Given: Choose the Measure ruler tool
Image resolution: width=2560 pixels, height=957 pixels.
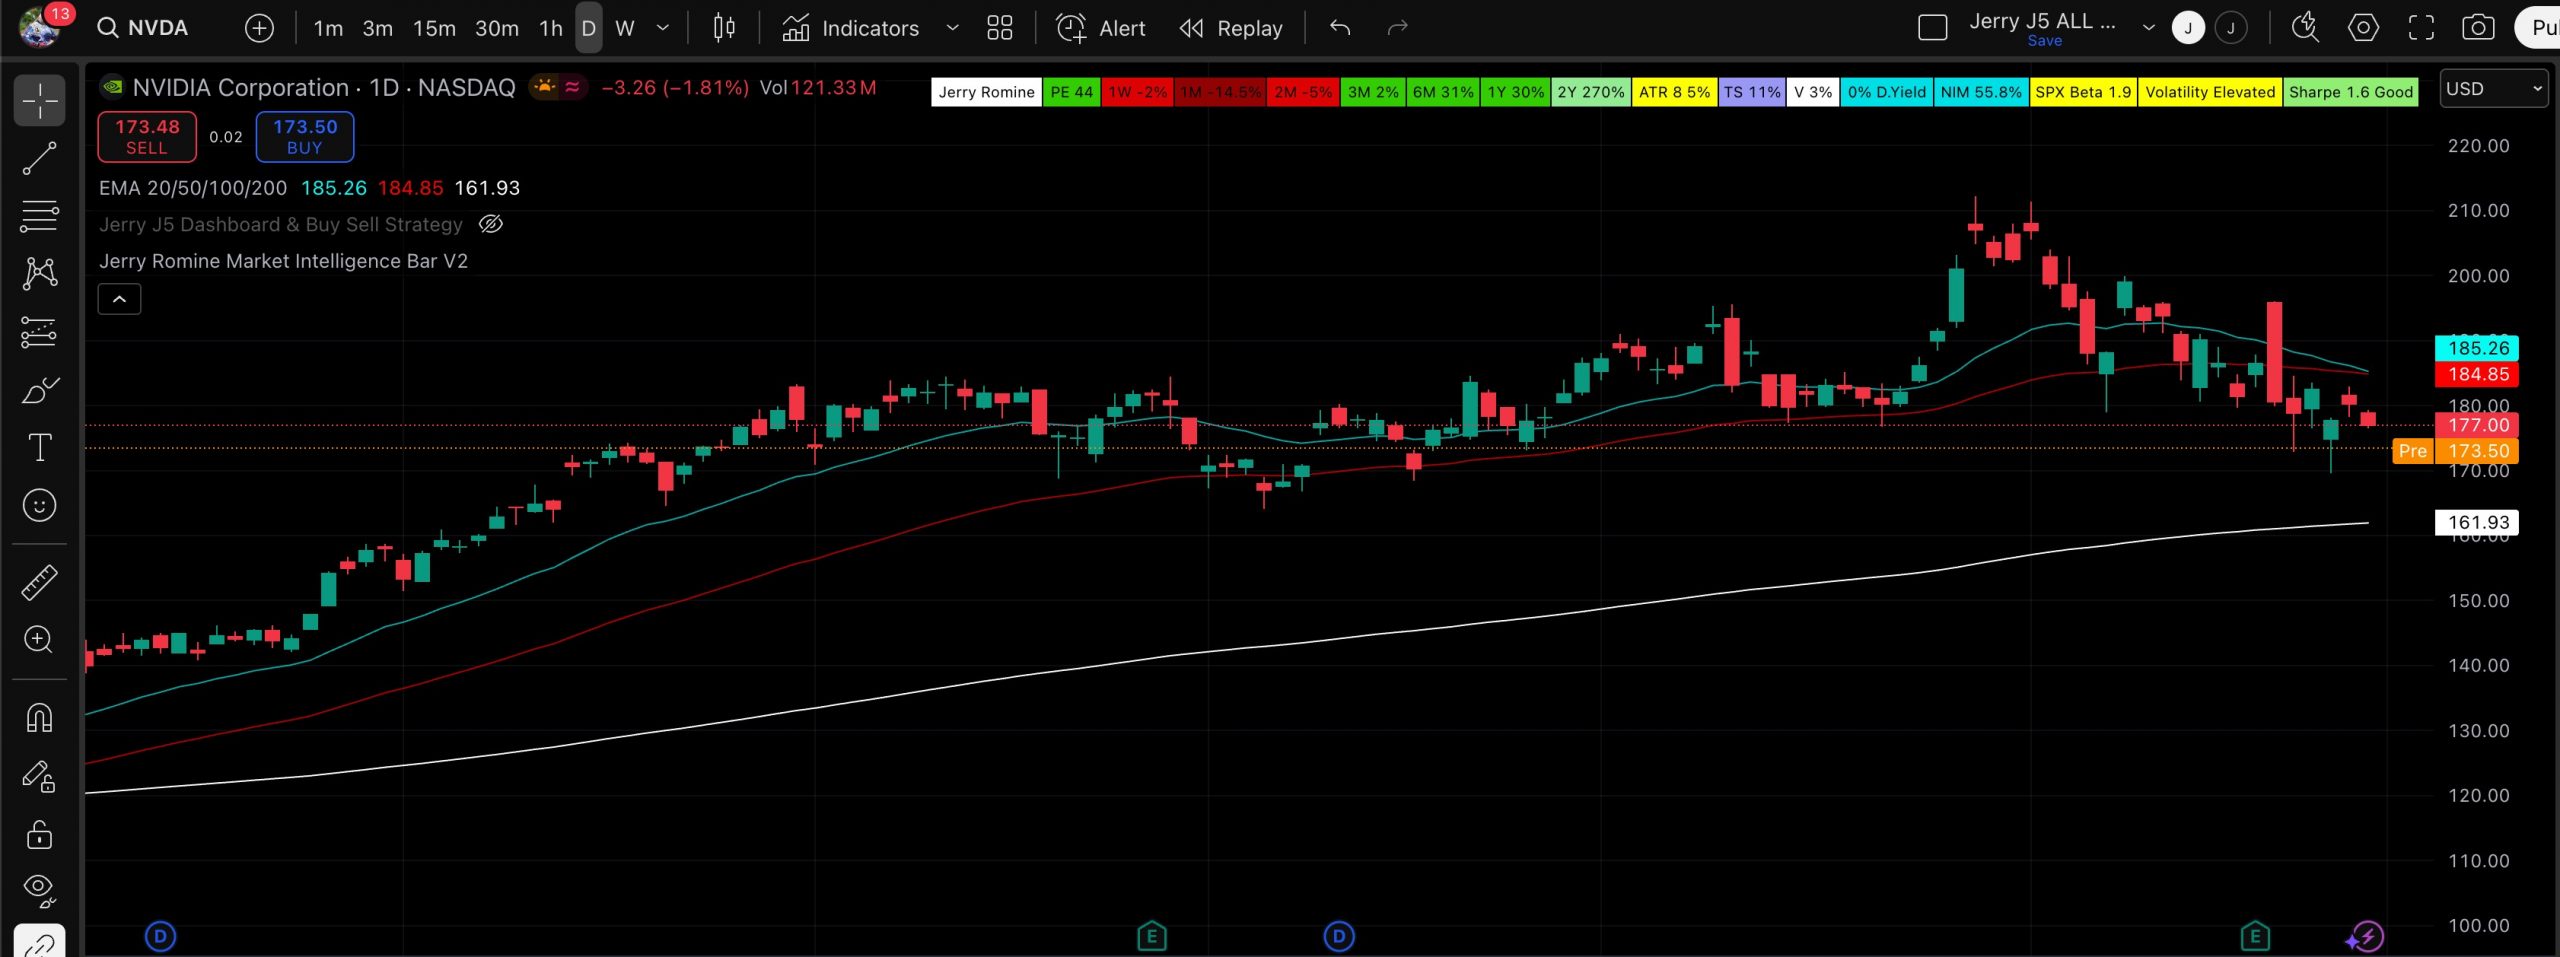Looking at the screenshot, I should click(39, 583).
